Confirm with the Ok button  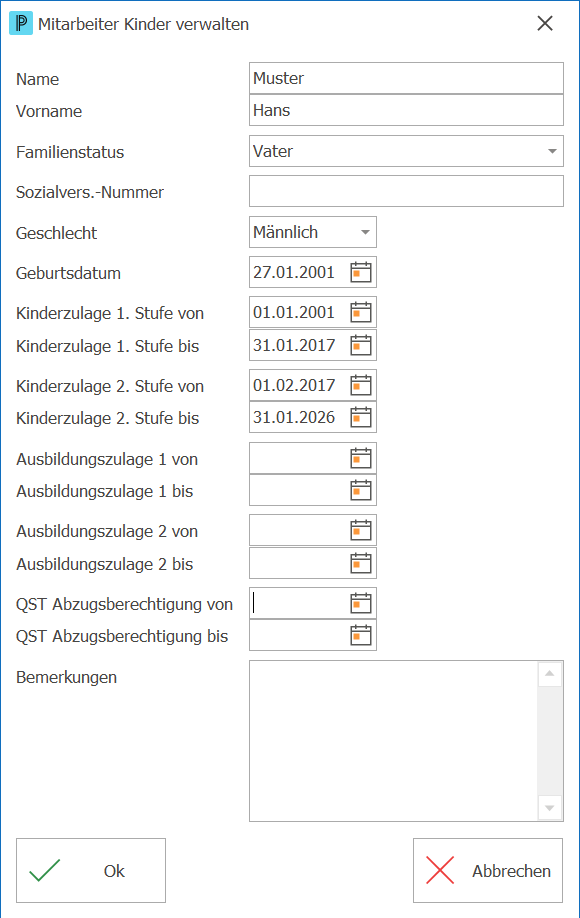91,871
